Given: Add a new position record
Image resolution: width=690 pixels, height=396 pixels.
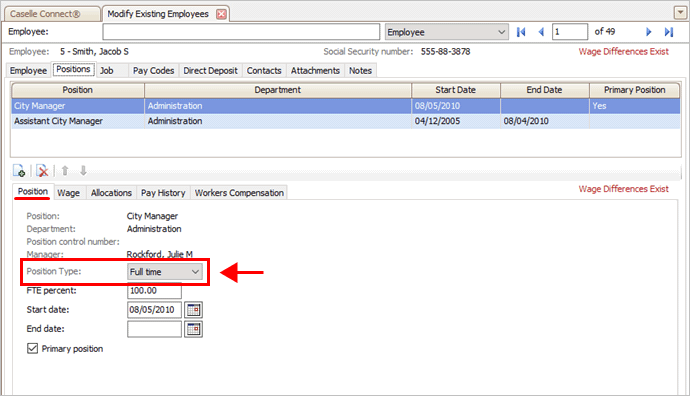Looking at the screenshot, I should click(19, 171).
